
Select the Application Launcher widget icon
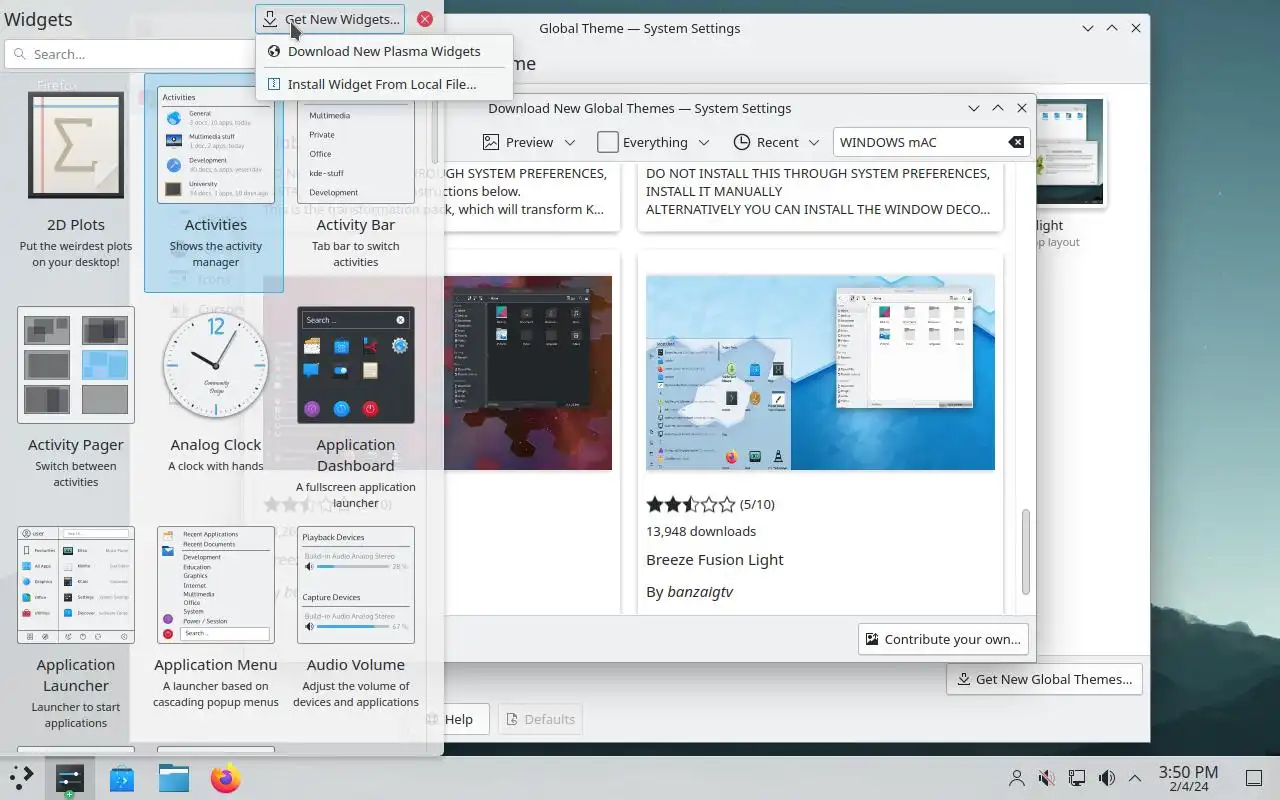[76, 585]
